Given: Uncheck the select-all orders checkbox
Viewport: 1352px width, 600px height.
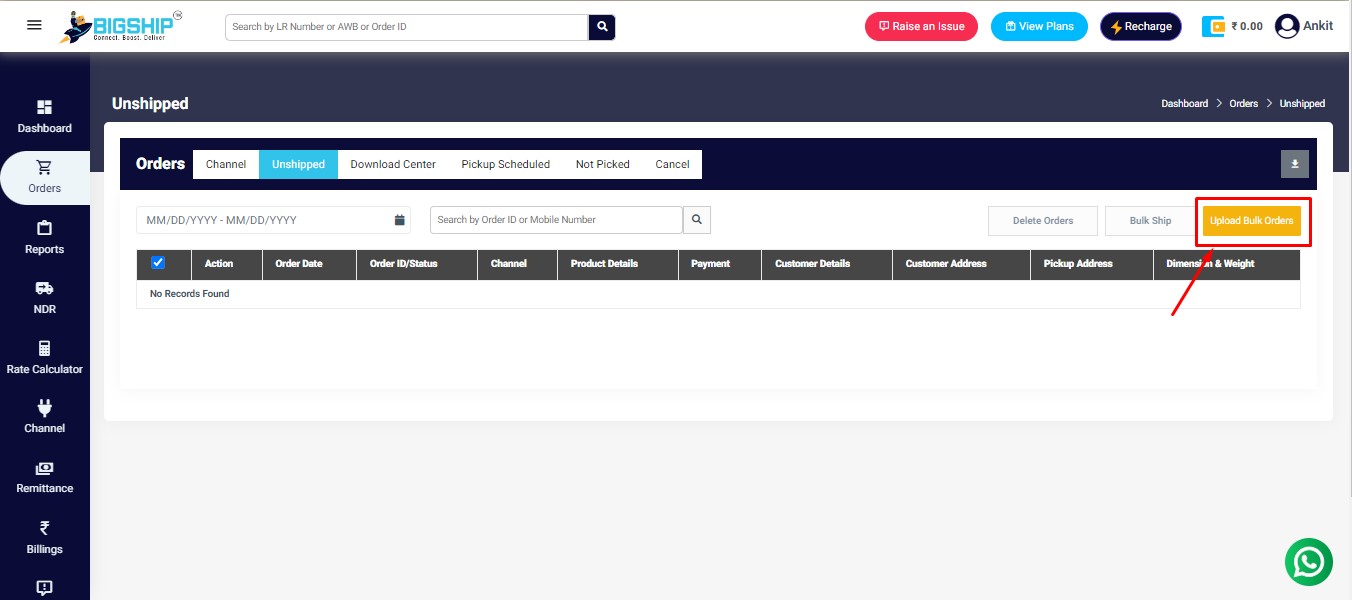Looking at the screenshot, I should [x=157, y=263].
